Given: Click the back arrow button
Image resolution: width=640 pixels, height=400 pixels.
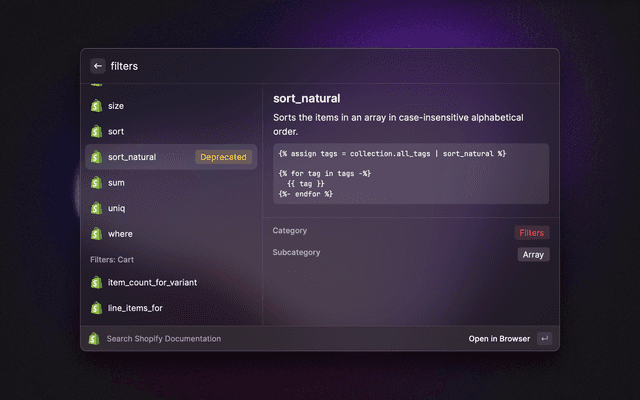Looking at the screenshot, I should tap(98, 66).
